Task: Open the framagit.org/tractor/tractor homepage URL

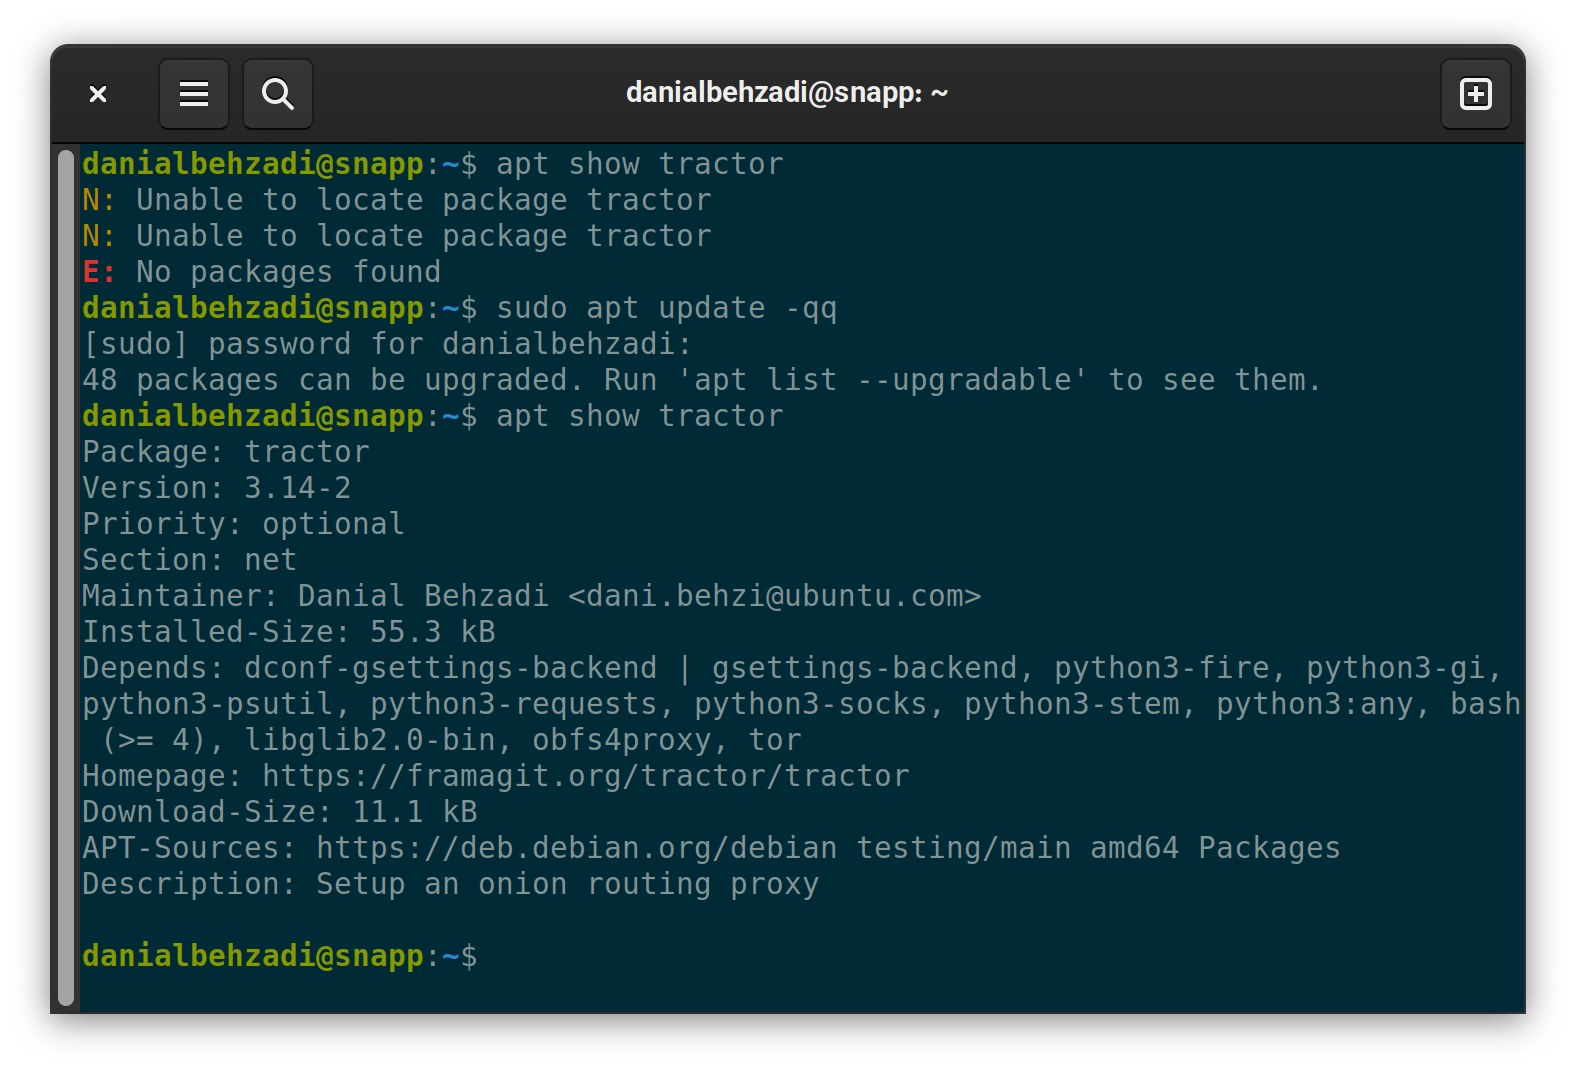Action: [586, 776]
